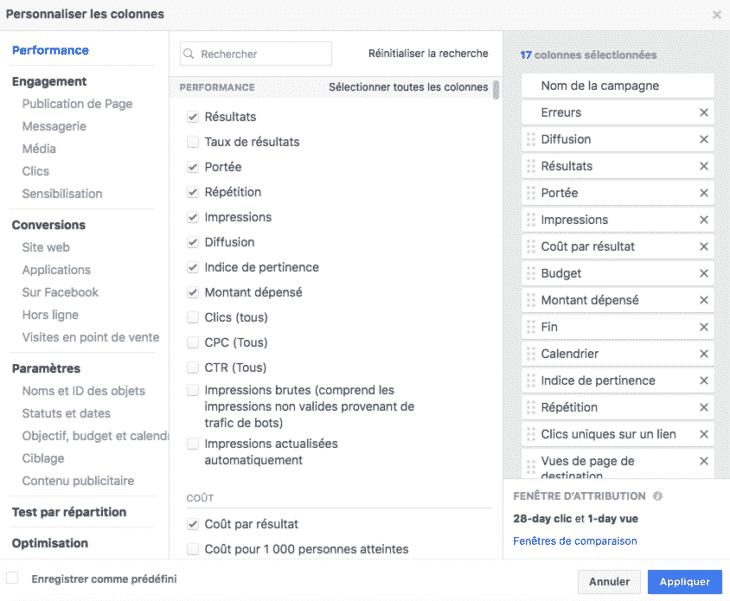Uncheck the Résultats checkbox

pos(193,117)
